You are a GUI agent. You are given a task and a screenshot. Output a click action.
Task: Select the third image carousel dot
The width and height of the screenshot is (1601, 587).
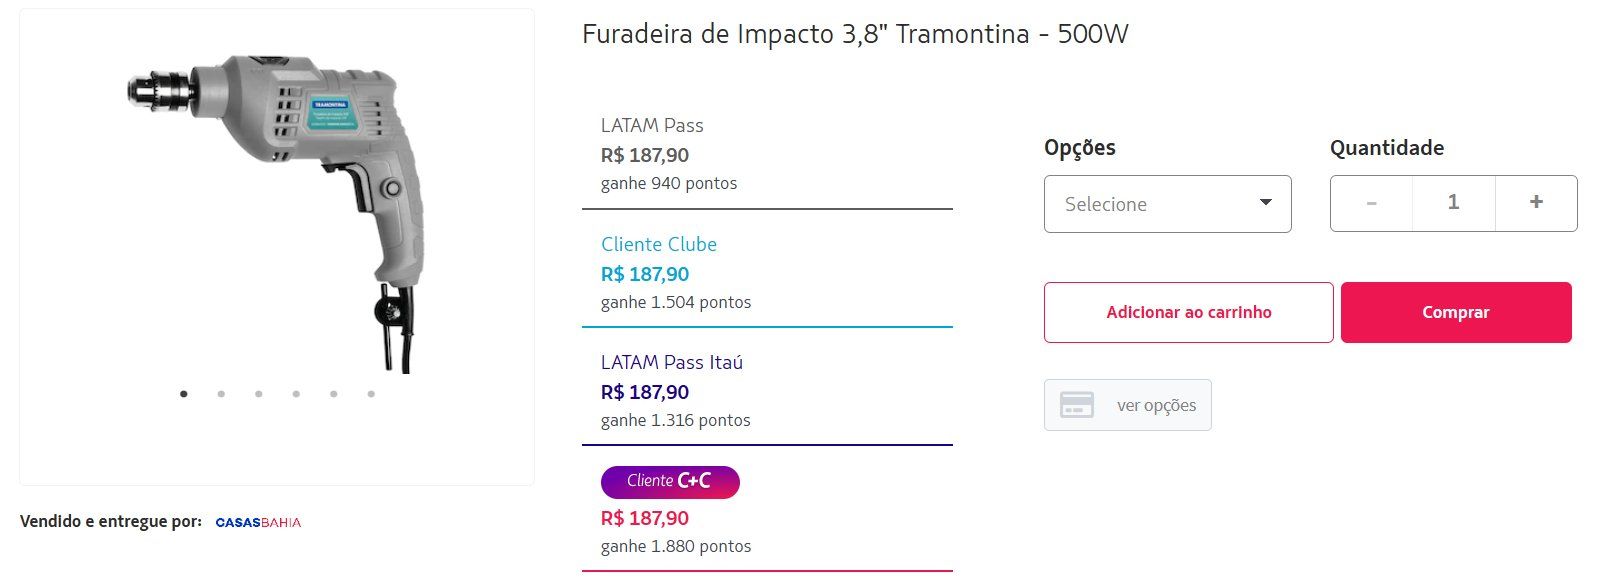point(259,394)
